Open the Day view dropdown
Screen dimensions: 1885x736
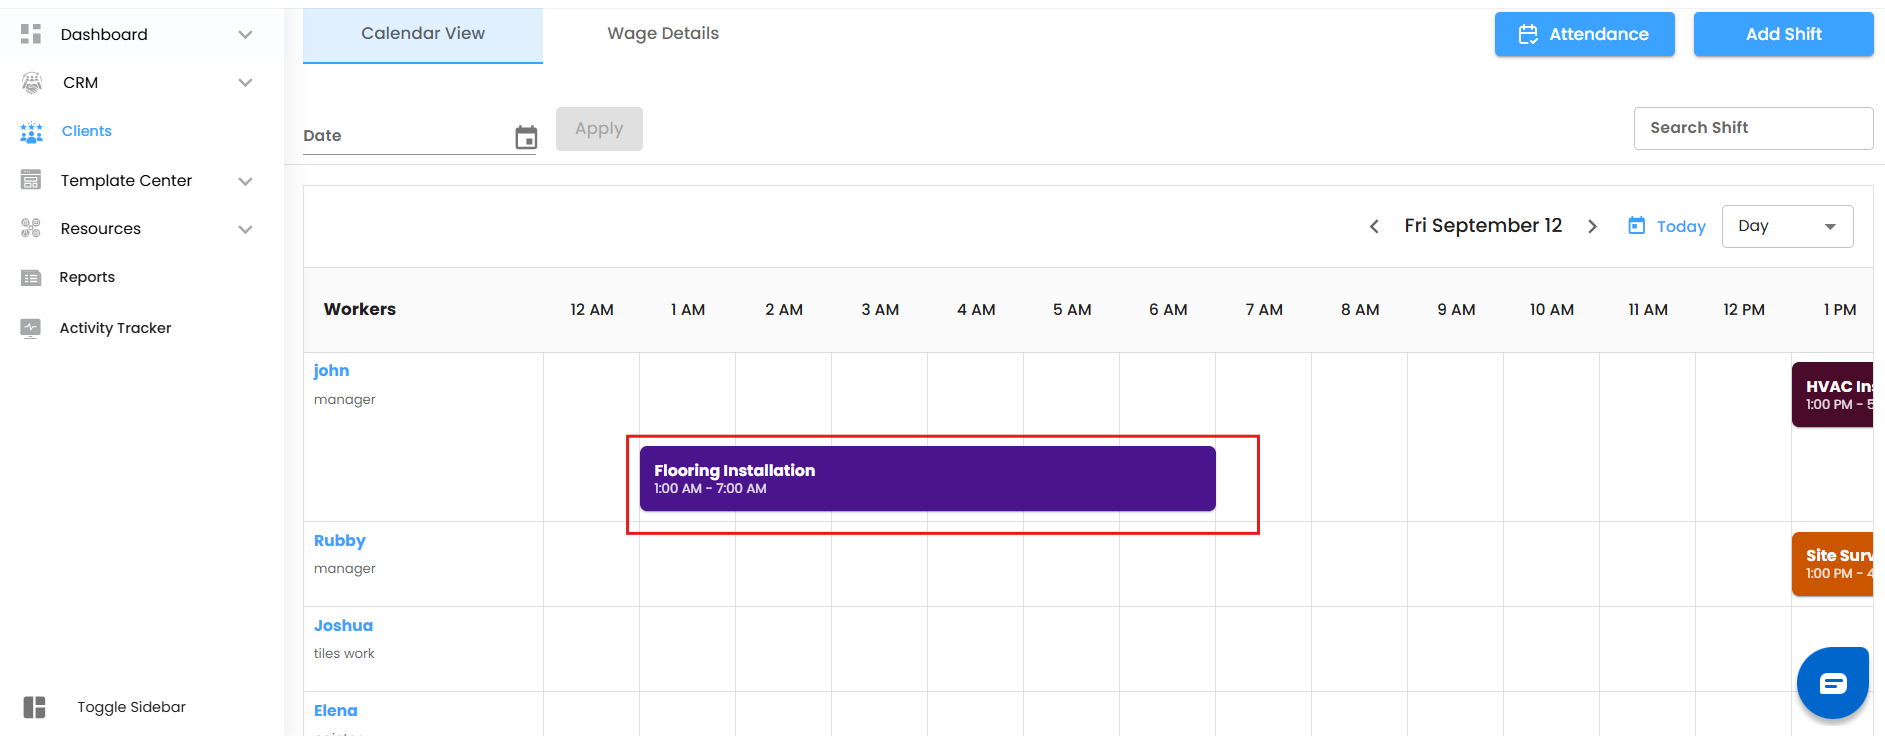click(1787, 226)
